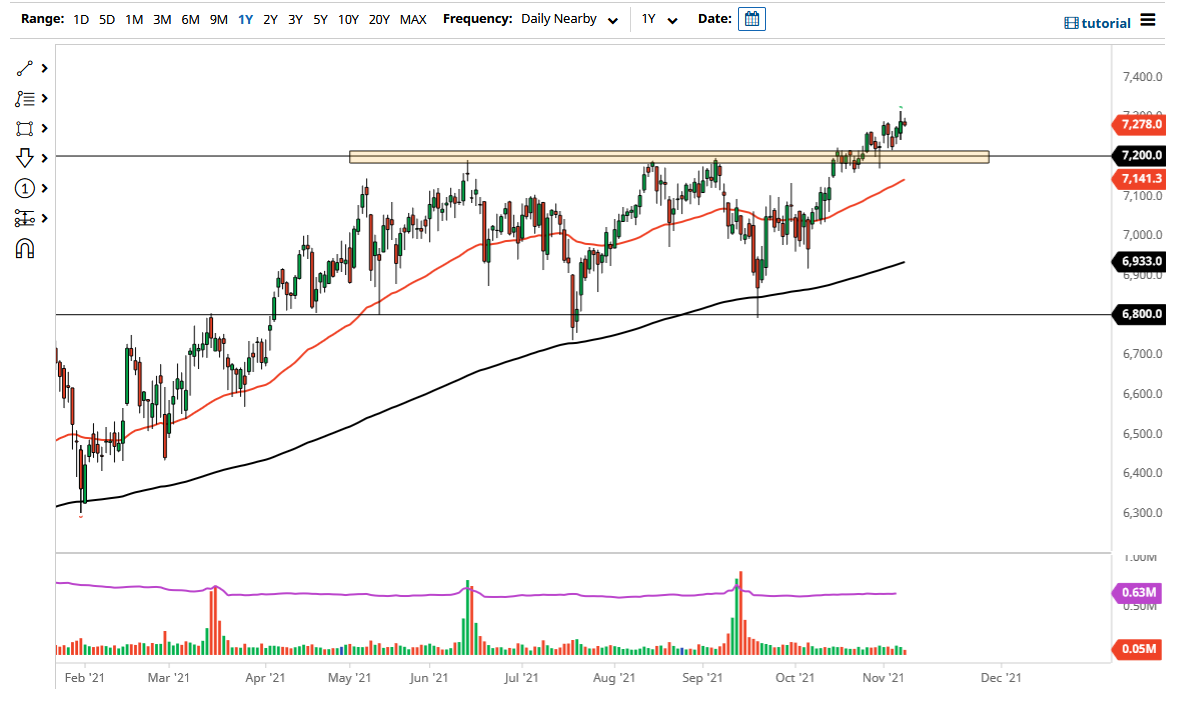Viewport: 1177px width, 703px height.
Task: Select the trend line drawing tool
Action: (x=25, y=68)
